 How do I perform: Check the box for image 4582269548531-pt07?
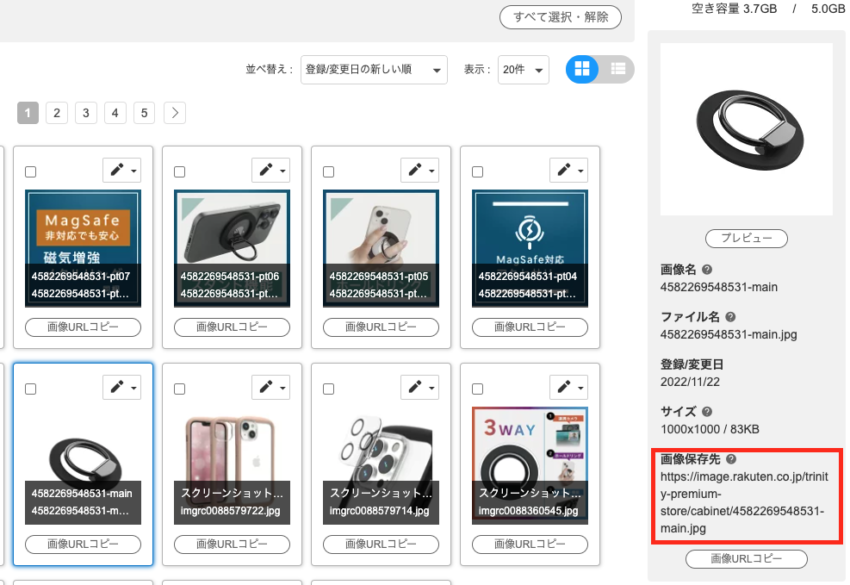(x=31, y=172)
